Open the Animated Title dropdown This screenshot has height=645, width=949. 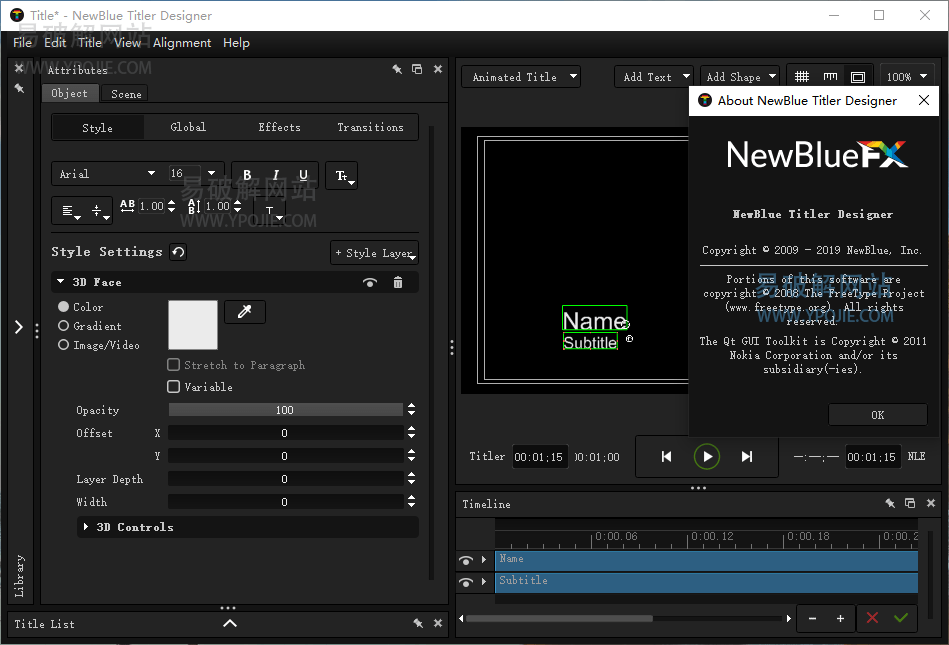[x=521, y=77]
